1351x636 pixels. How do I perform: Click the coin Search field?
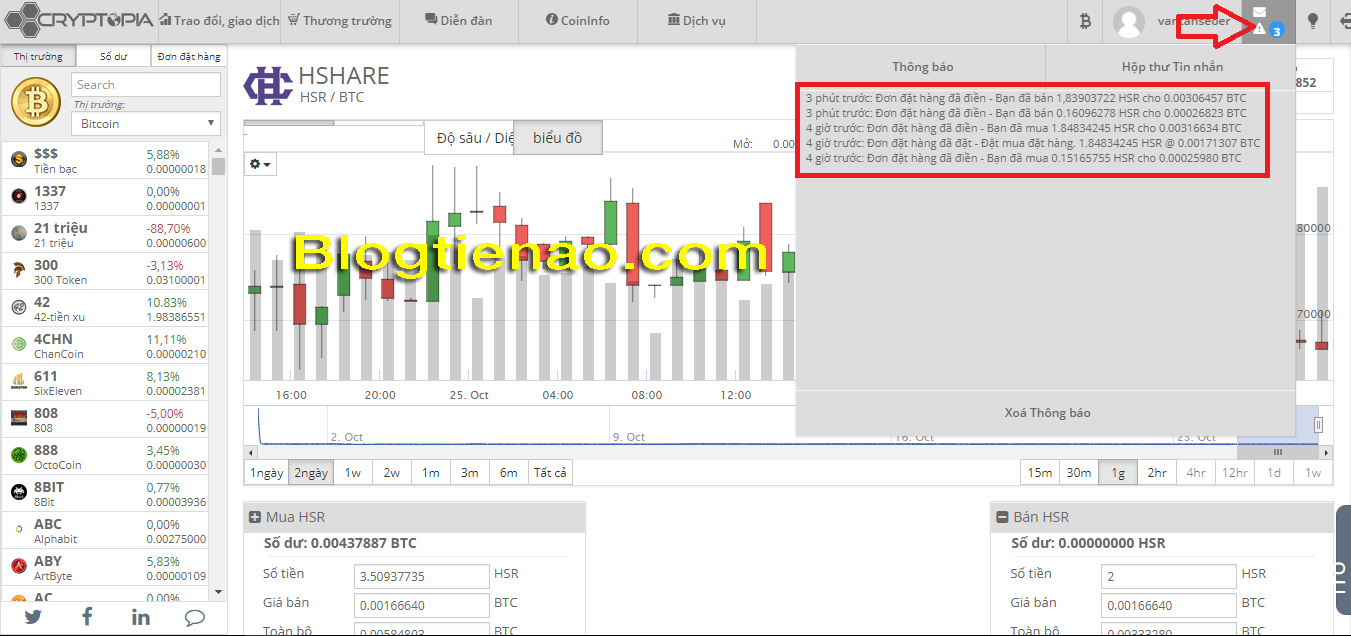click(146, 85)
